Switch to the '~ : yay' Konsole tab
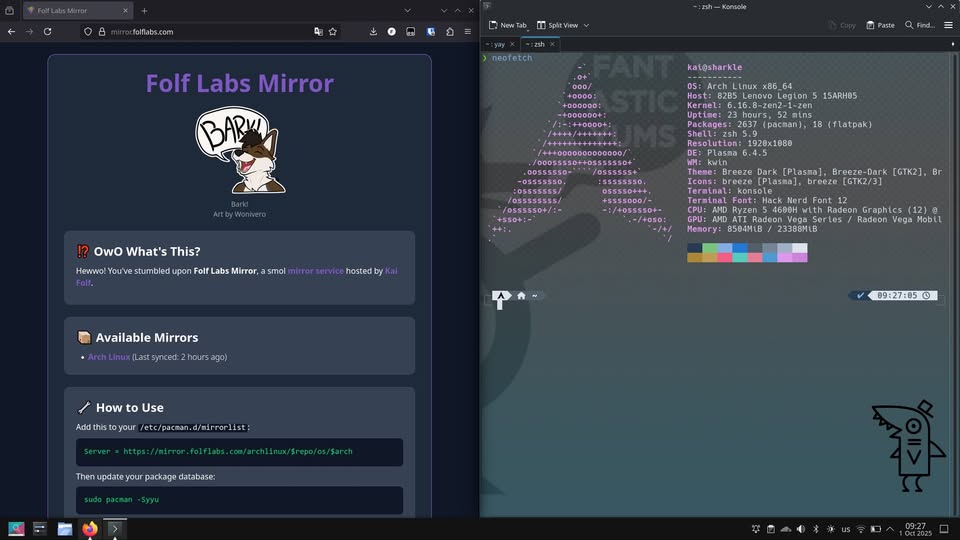Image resolution: width=960 pixels, height=540 pixels. click(499, 44)
